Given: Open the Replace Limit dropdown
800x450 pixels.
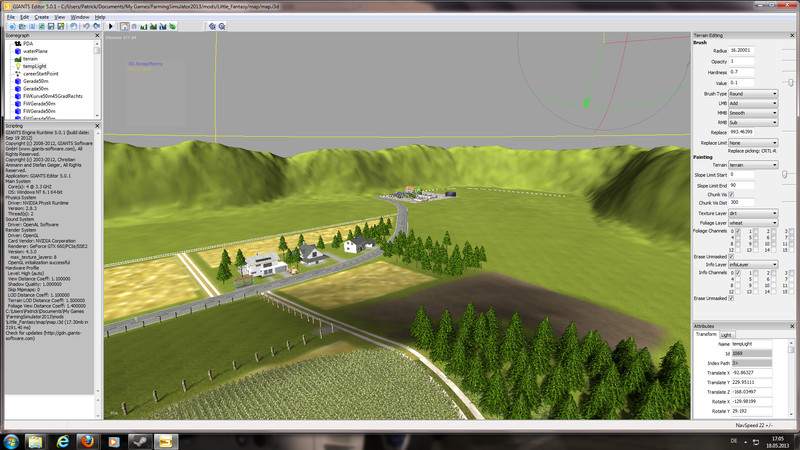Looking at the screenshot, I should tap(753, 143).
